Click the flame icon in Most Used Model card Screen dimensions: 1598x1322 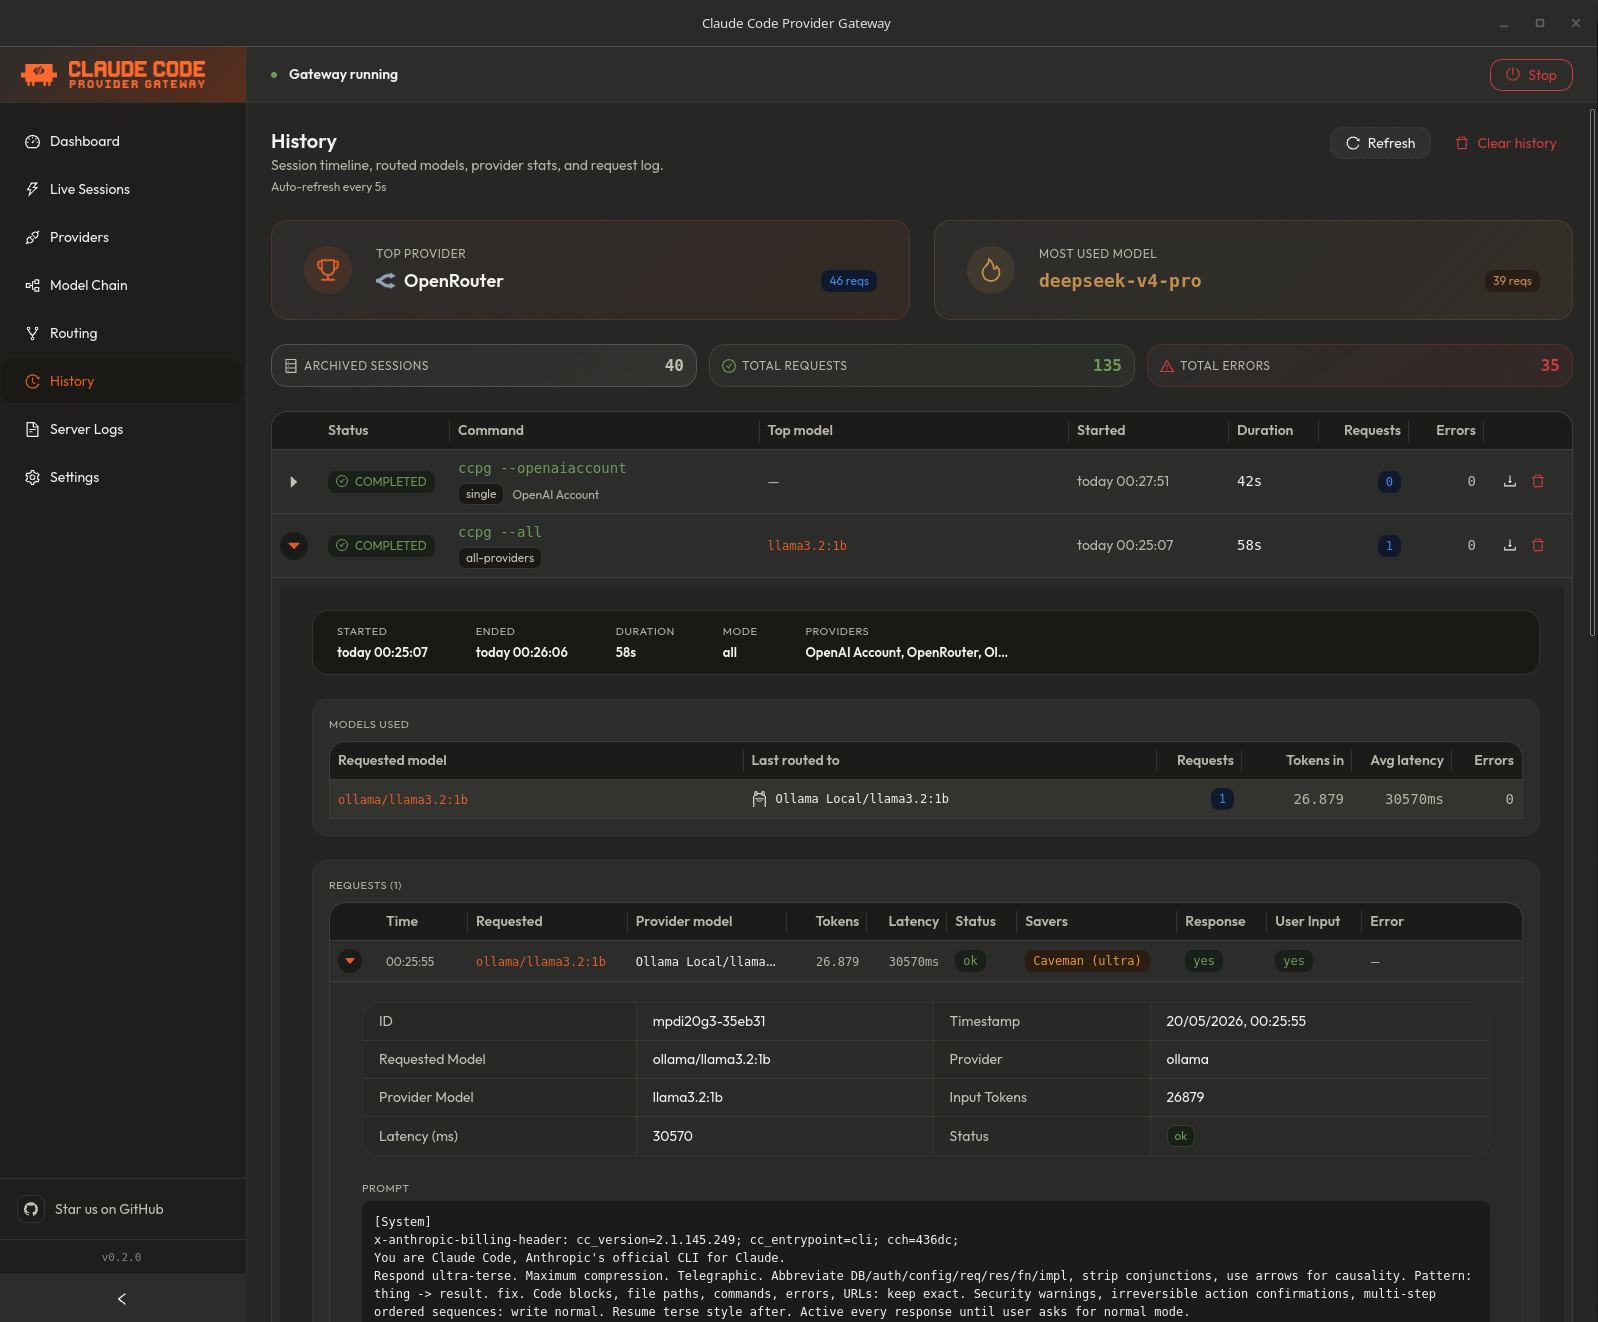[x=991, y=270]
